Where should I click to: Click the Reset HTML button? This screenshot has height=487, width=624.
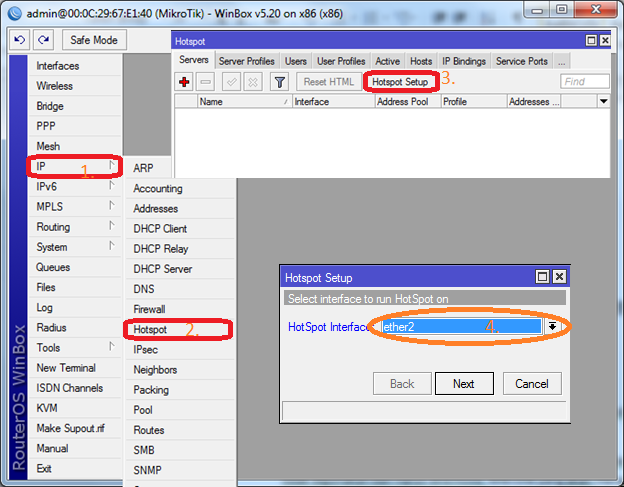click(x=329, y=82)
